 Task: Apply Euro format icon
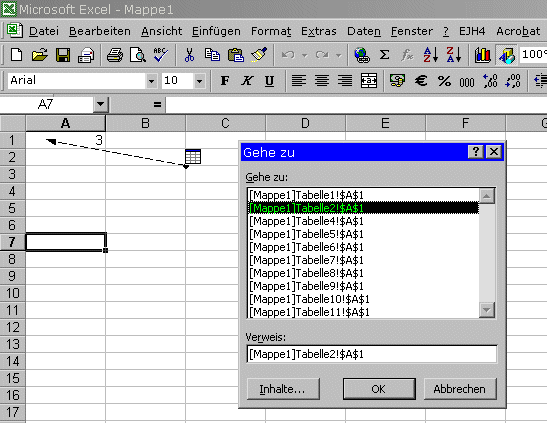(x=421, y=81)
